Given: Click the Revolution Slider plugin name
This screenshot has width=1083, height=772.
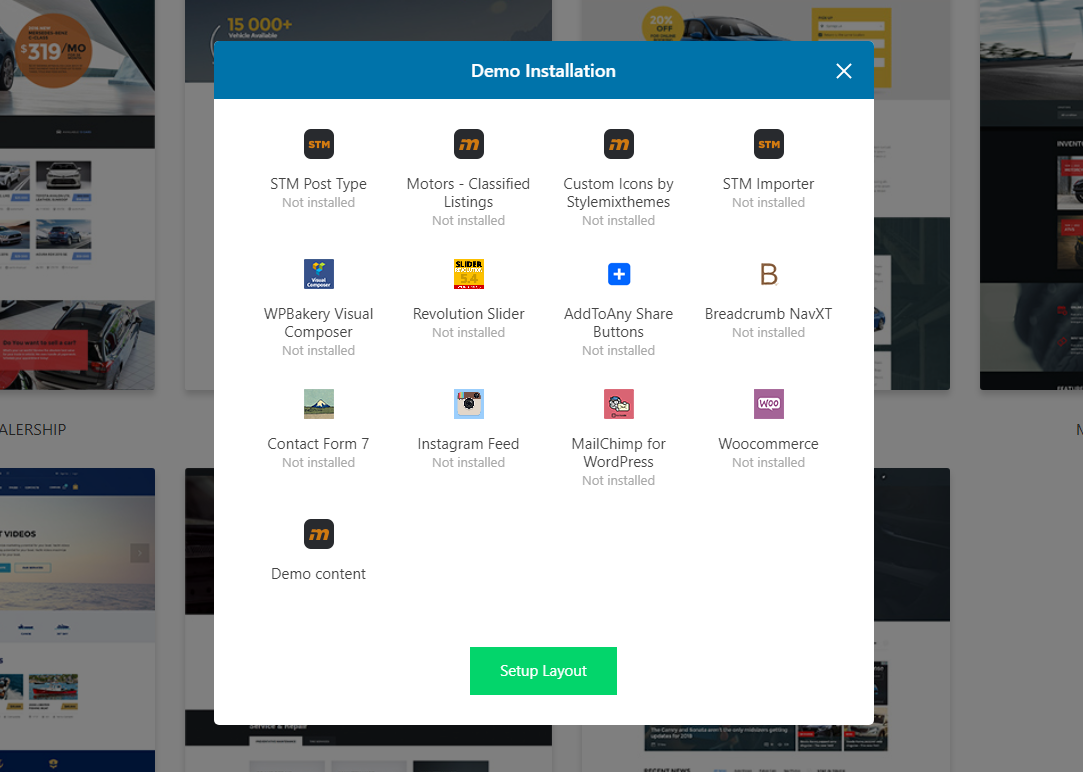Looking at the screenshot, I should pos(468,314).
